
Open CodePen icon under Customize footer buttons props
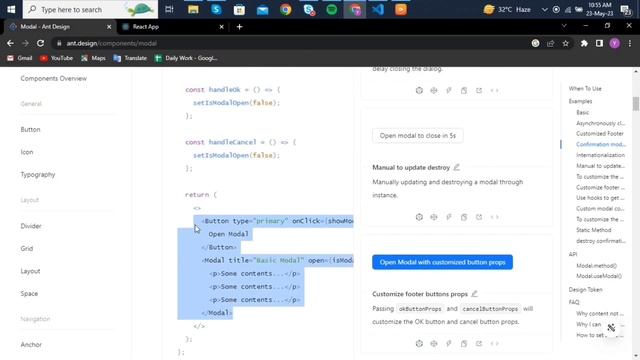pyautogui.click(x=434, y=344)
